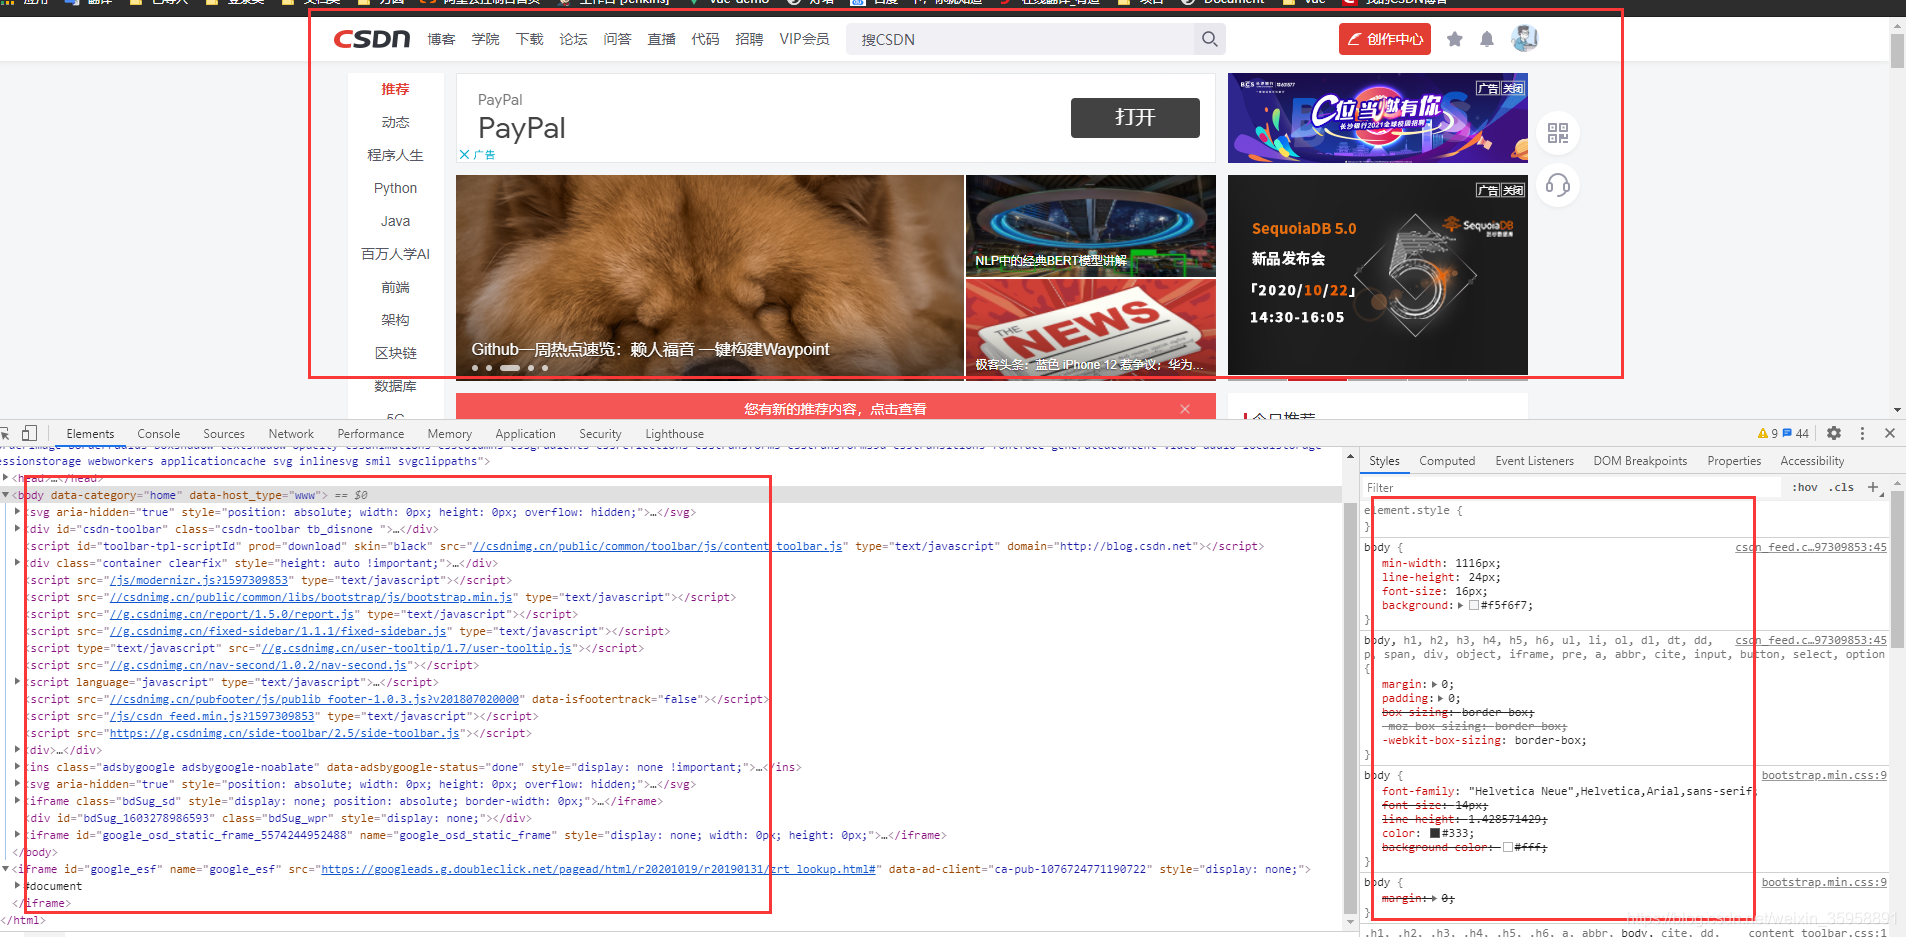This screenshot has height=937, width=1906.
Task: Open color picker for #333 swatch
Action: tap(1435, 833)
